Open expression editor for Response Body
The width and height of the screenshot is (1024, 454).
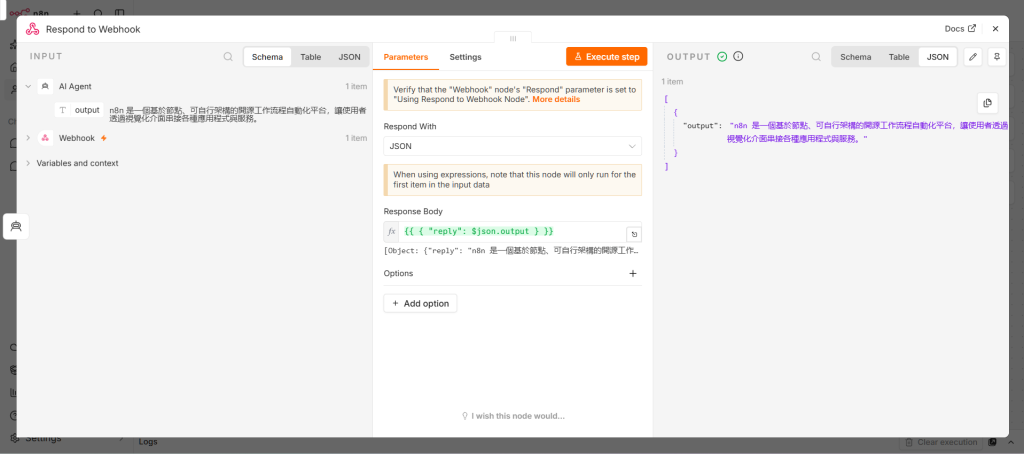click(633, 234)
